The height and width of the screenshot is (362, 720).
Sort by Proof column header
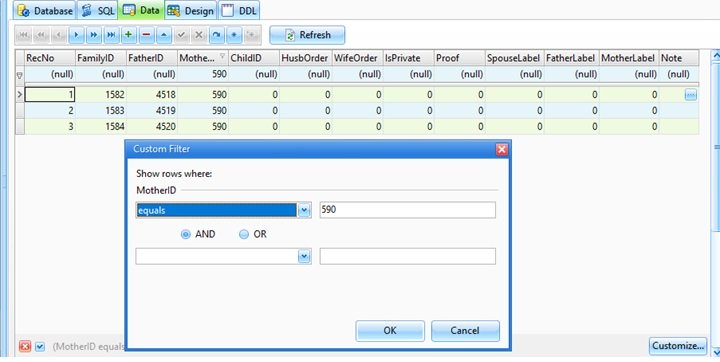point(459,58)
